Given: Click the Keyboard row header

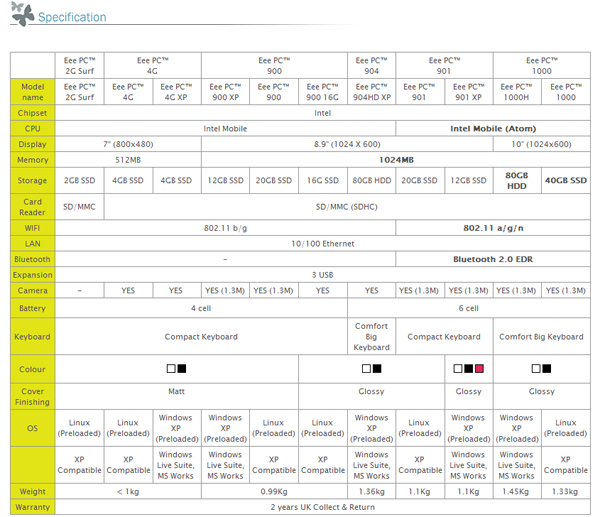Looking at the screenshot, I should 33,337.
